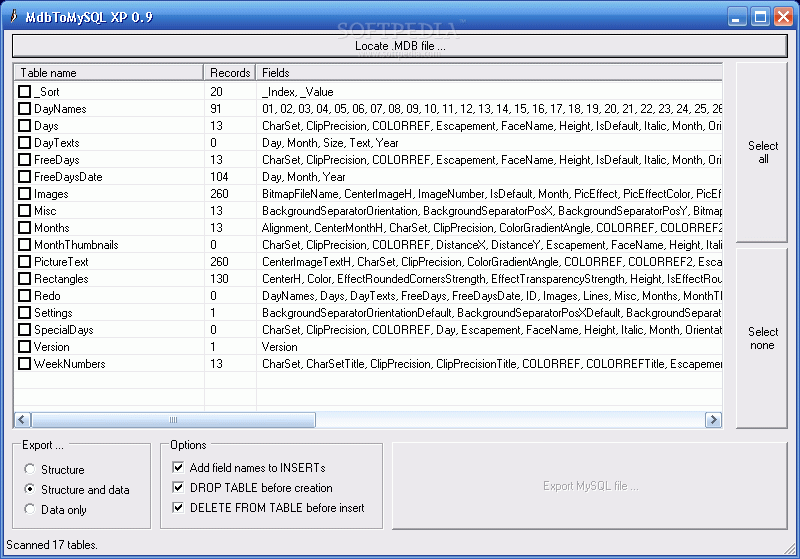The width and height of the screenshot is (800, 559).
Task: Check the WeekNumbers table checkbox
Action: [x=24, y=364]
